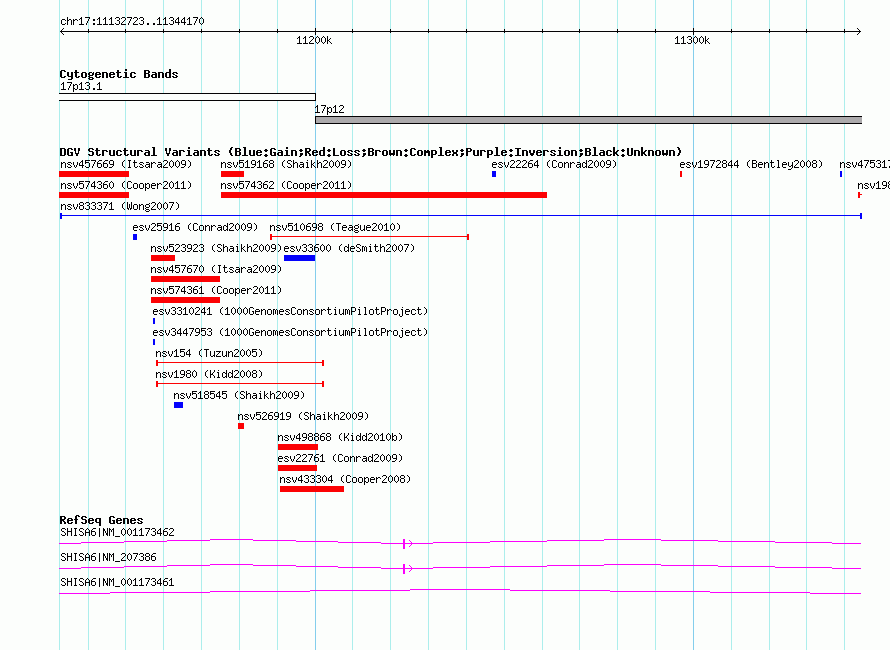Select the blue esv33600 gain bar
Image resolution: width=890 pixels, height=650 pixels.
point(300,258)
